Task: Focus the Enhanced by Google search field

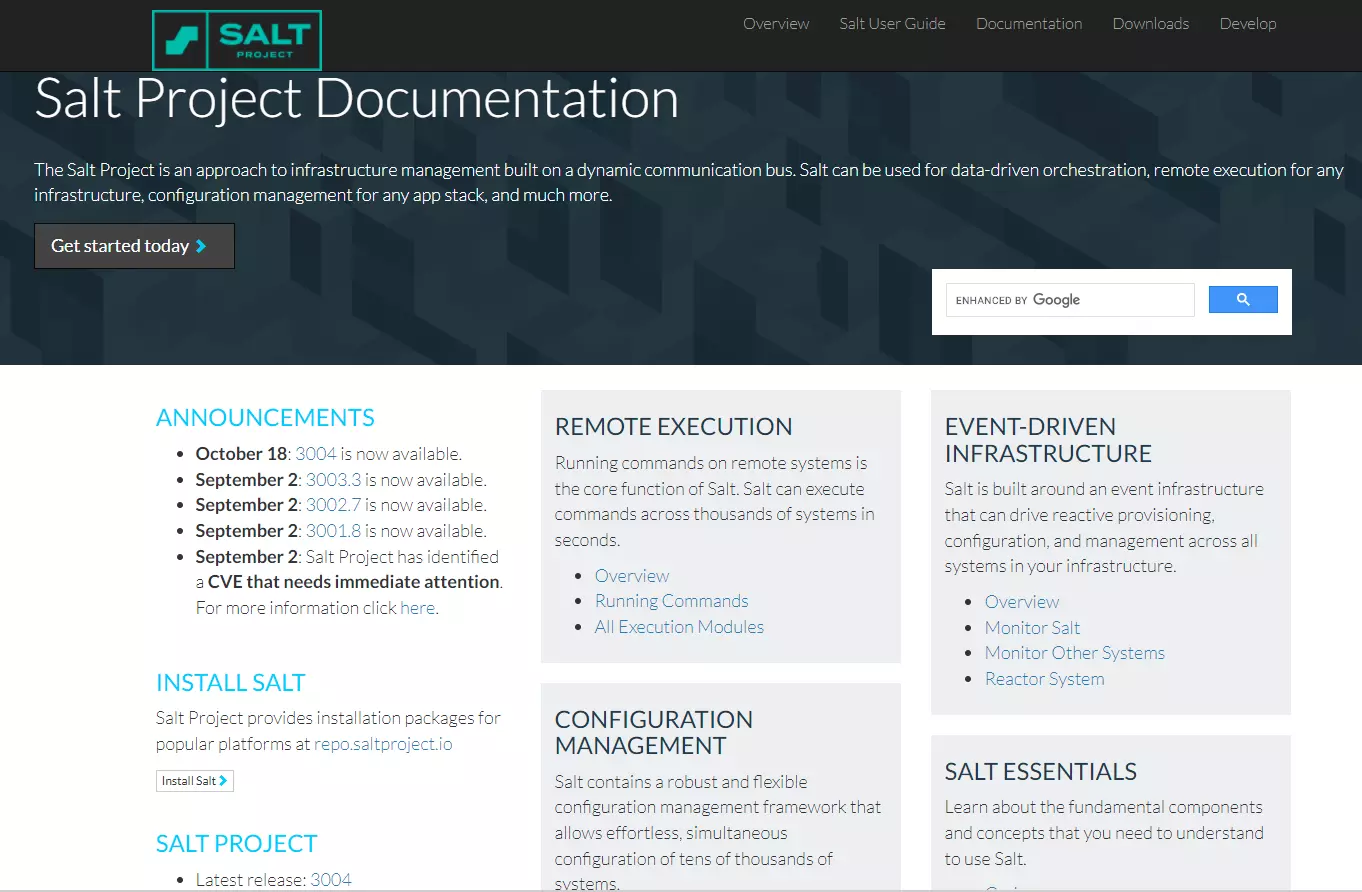Action: click(x=1070, y=300)
